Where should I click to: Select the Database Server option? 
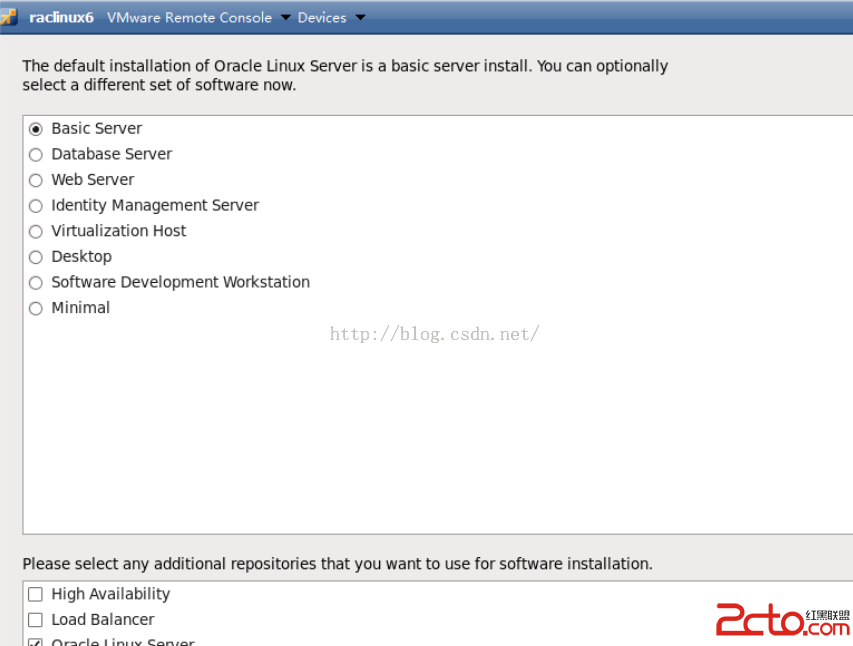tap(36, 155)
